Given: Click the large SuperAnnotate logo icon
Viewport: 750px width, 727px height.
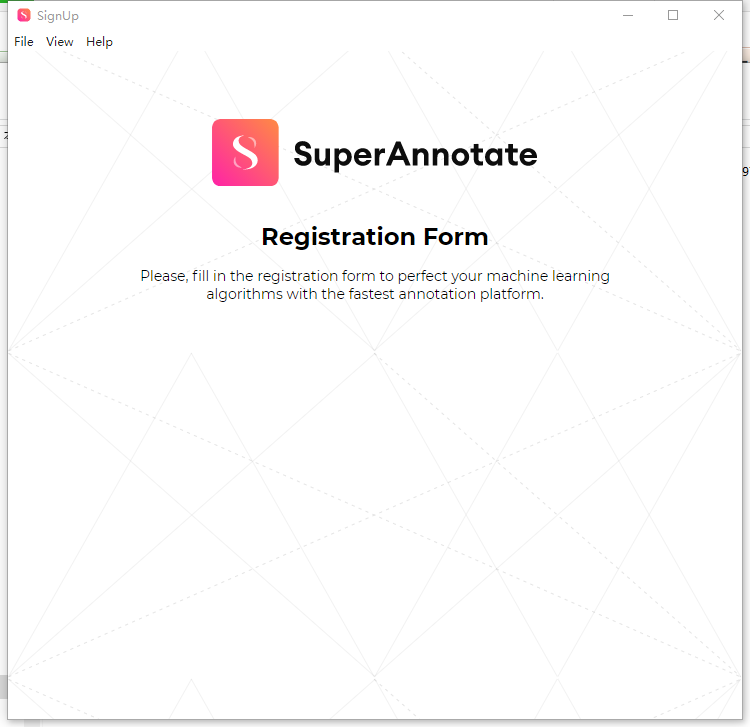Looking at the screenshot, I should 245,153.
